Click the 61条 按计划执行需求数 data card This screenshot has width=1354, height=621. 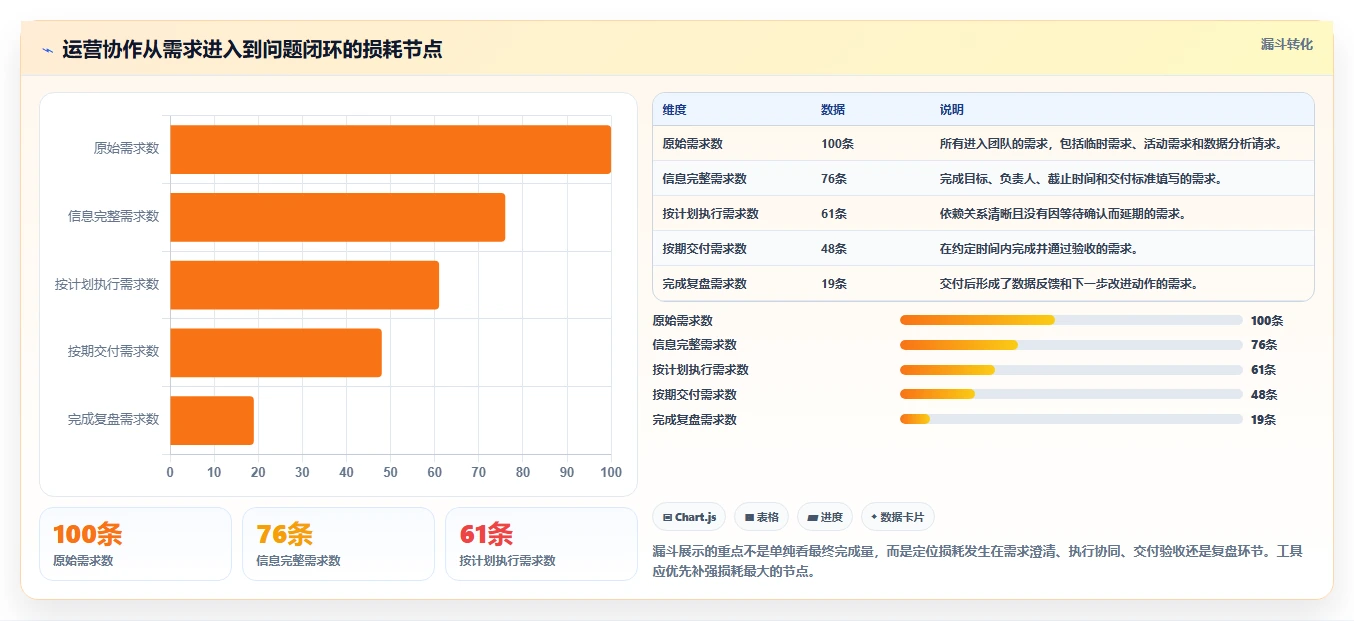(x=541, y=544)
